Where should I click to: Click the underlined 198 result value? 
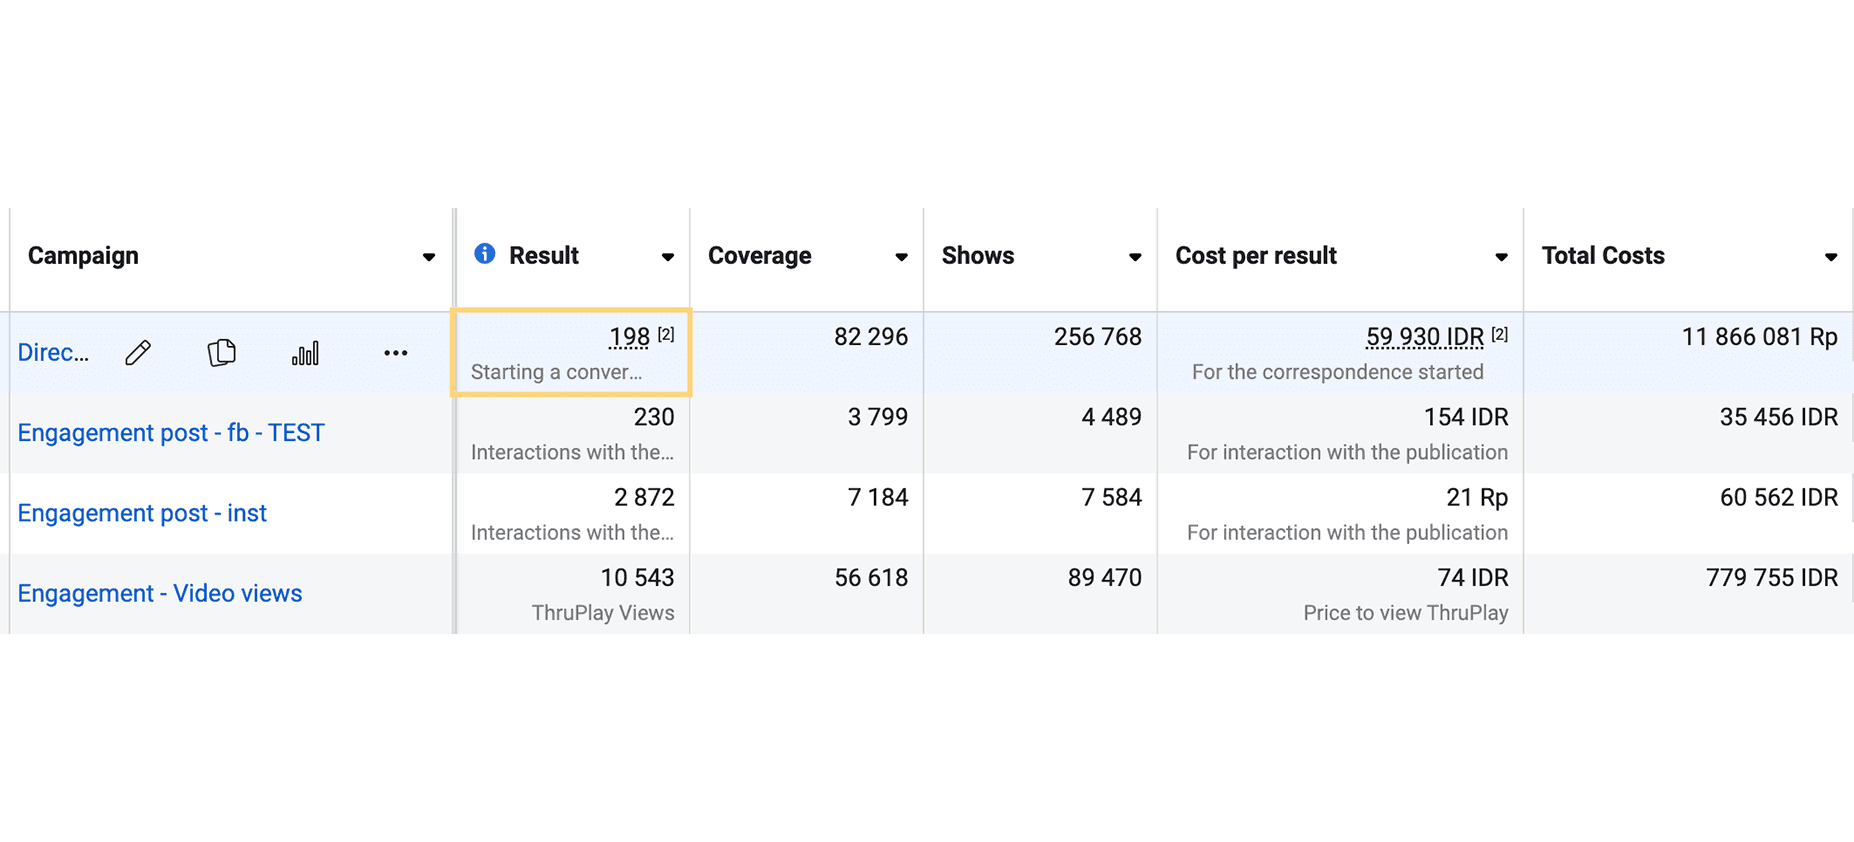click(629, 338)
